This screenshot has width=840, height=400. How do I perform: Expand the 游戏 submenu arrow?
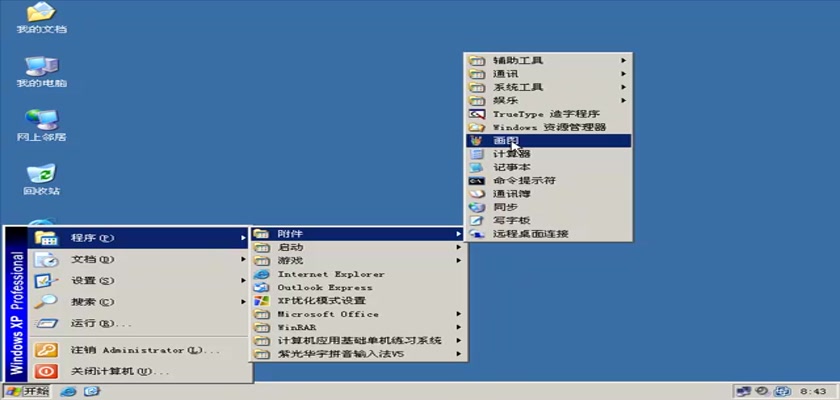(459, 261)
